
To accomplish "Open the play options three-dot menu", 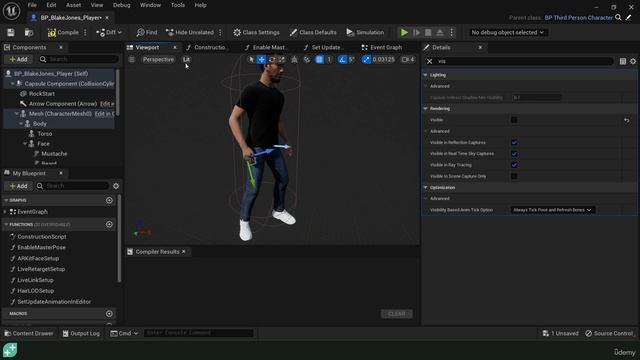I will pos(451,32).
